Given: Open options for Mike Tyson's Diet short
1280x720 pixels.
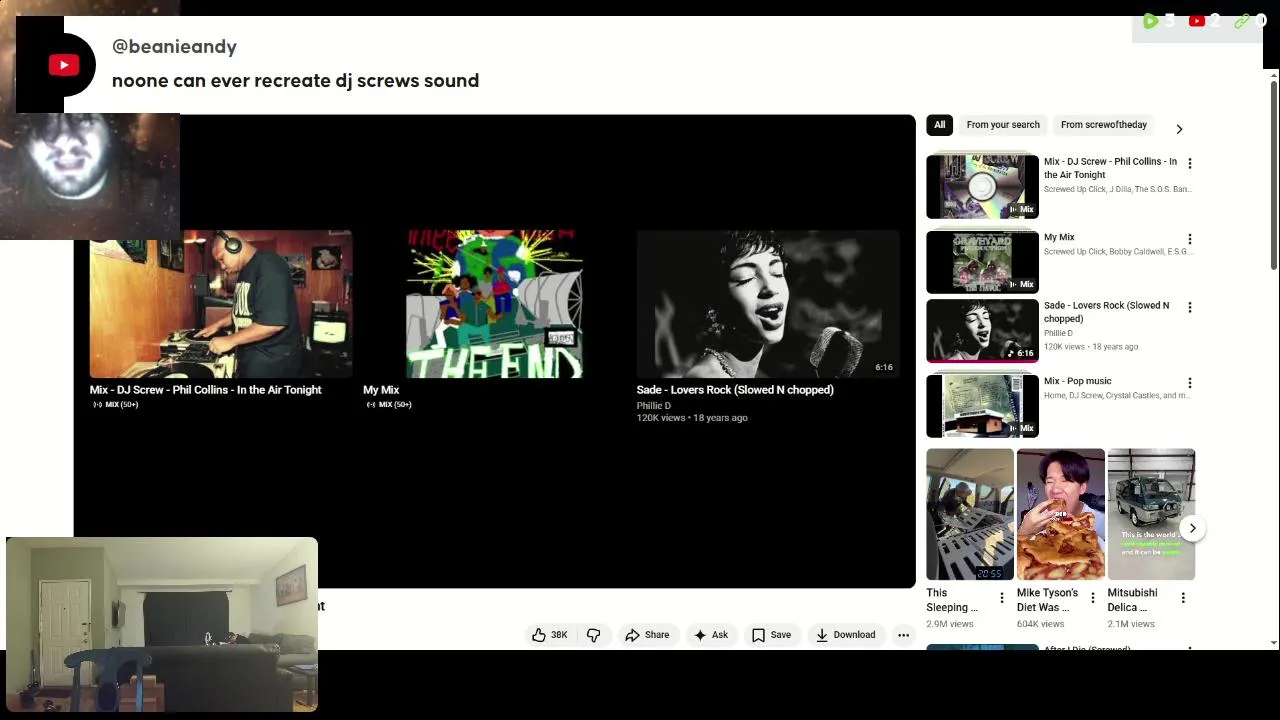Looking at the screenshot, I should (1092, 598).
